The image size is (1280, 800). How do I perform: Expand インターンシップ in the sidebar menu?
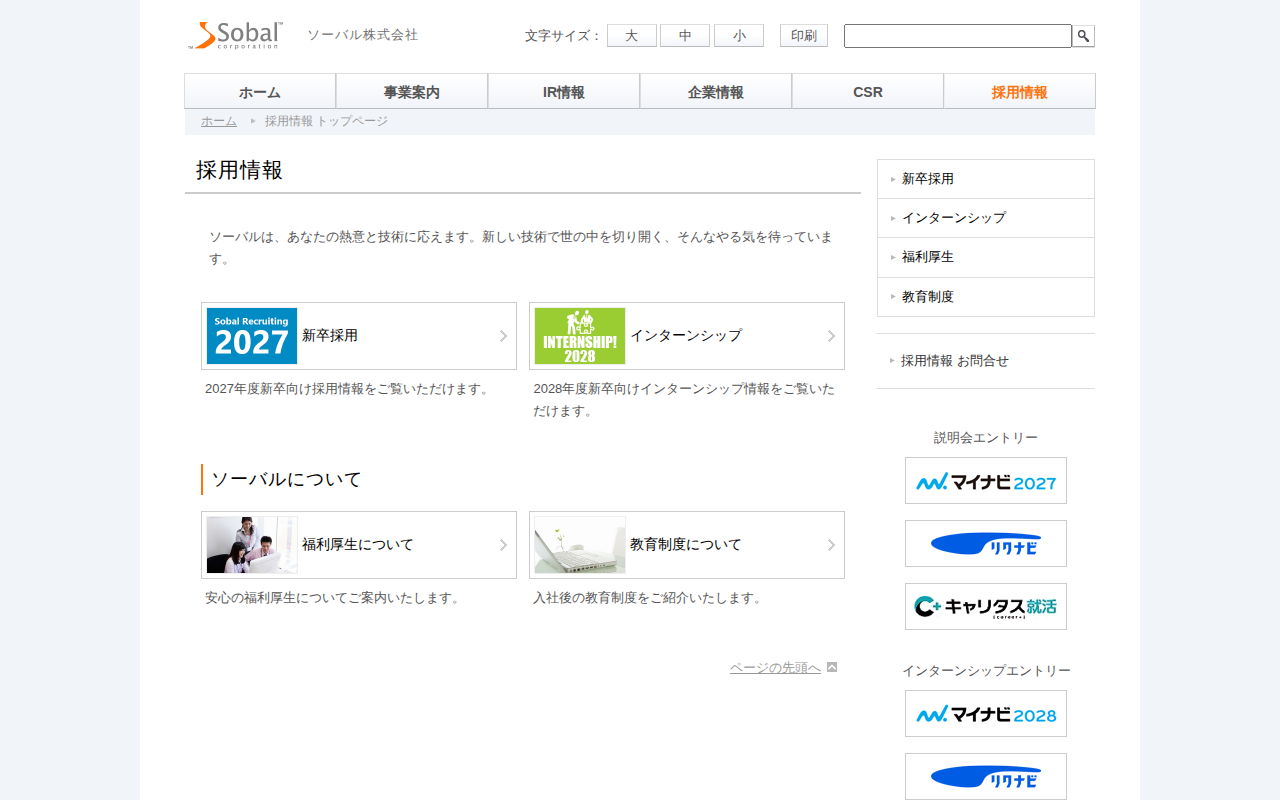953,218
